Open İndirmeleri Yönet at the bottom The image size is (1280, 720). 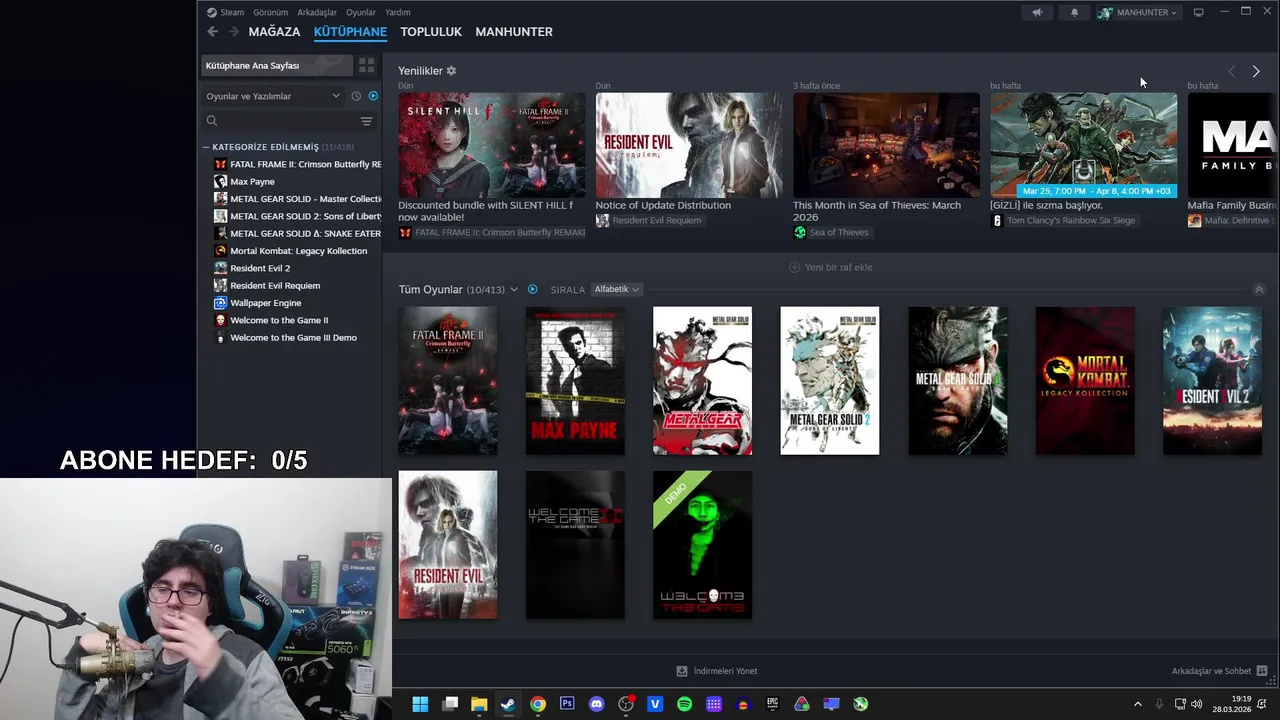[717, 671]
